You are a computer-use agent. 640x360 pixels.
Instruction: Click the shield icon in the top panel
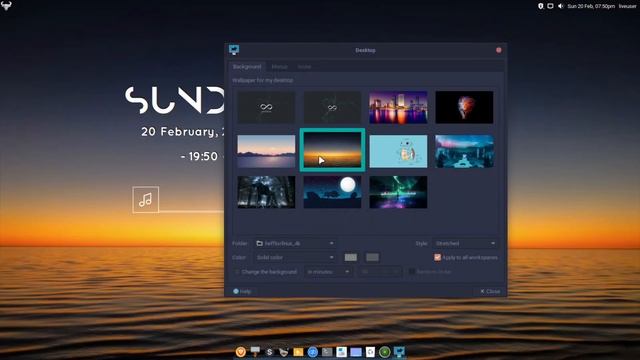click(540, 6)
